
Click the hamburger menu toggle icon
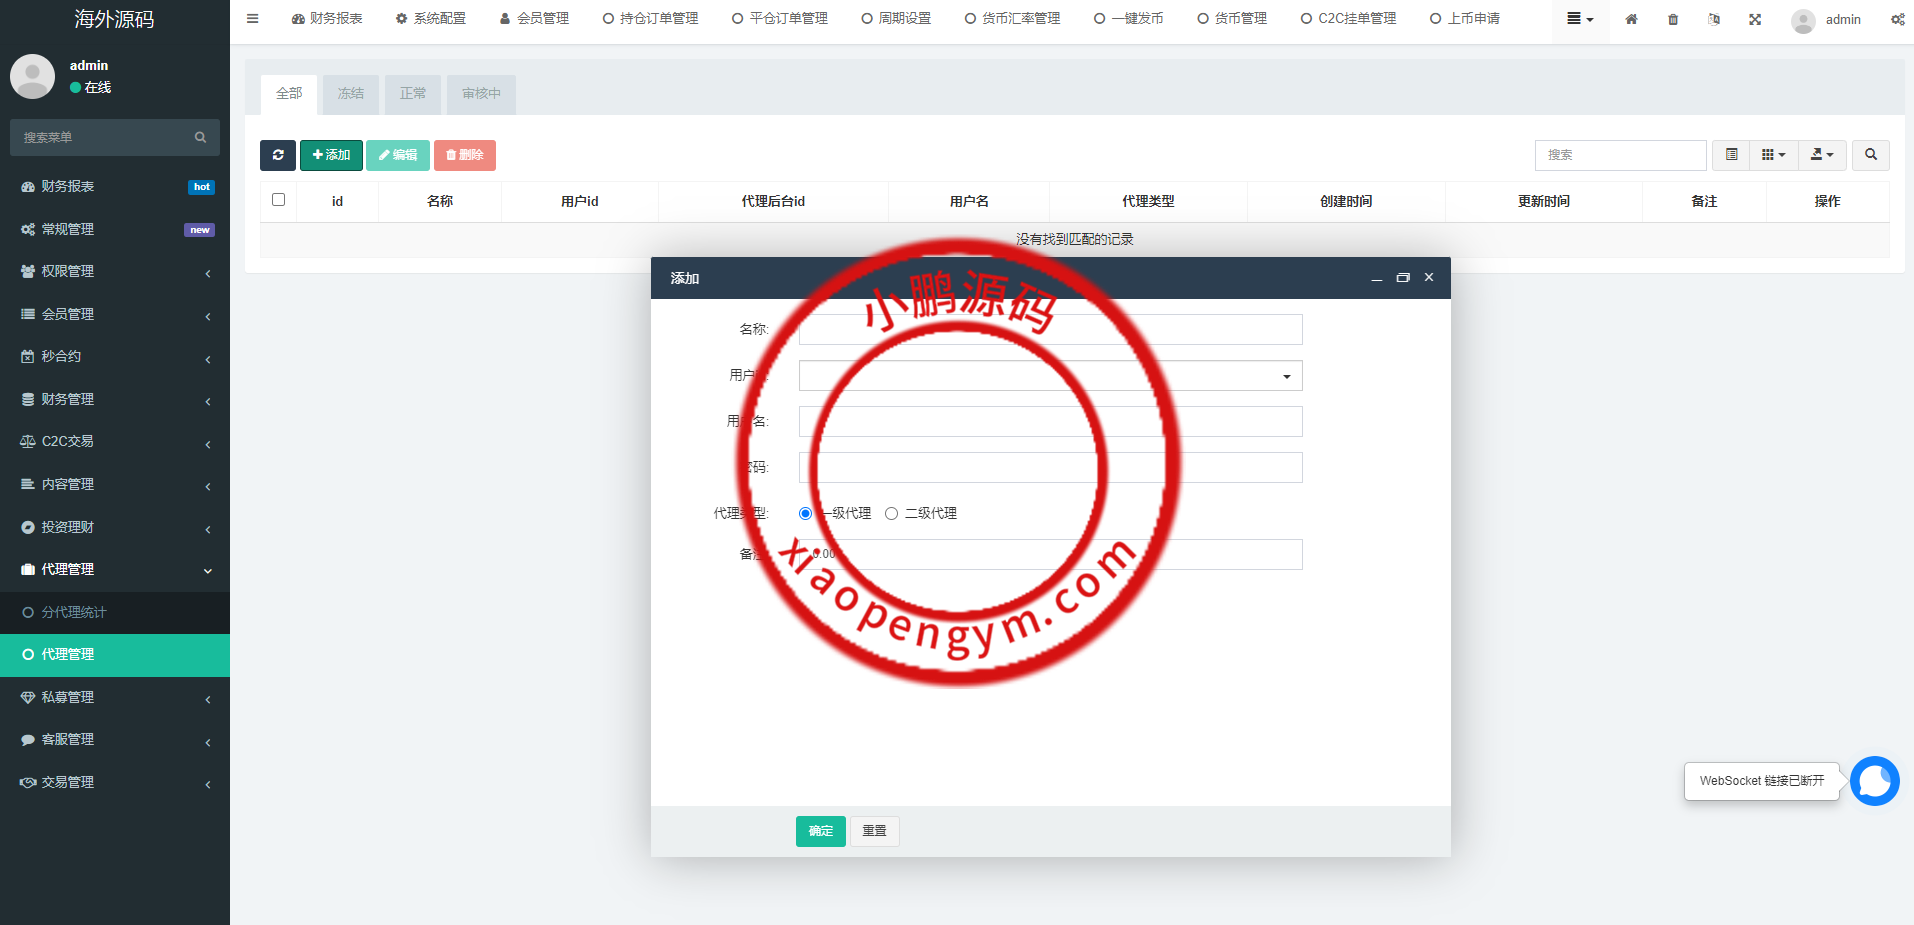(x=253, y=19)
